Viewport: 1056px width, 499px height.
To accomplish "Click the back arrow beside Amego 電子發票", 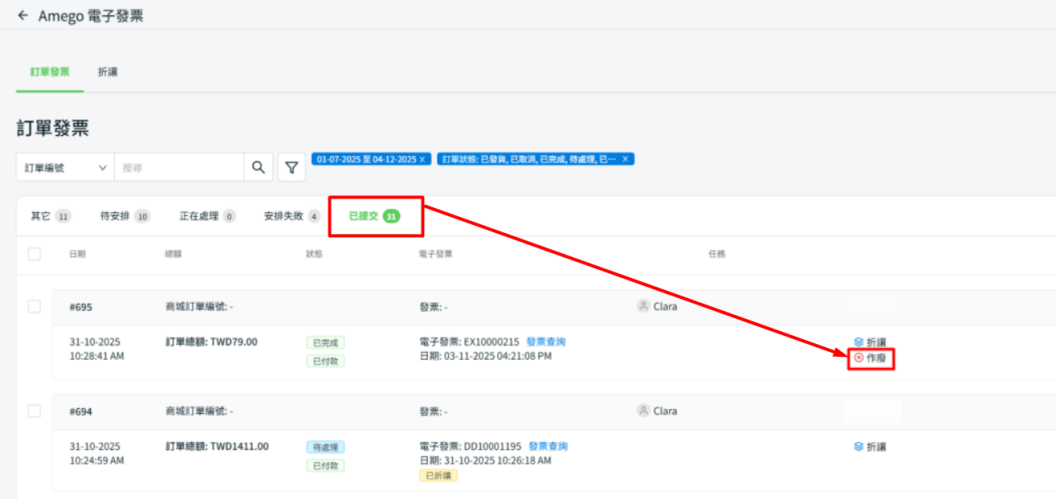I will tap(23, 16).
